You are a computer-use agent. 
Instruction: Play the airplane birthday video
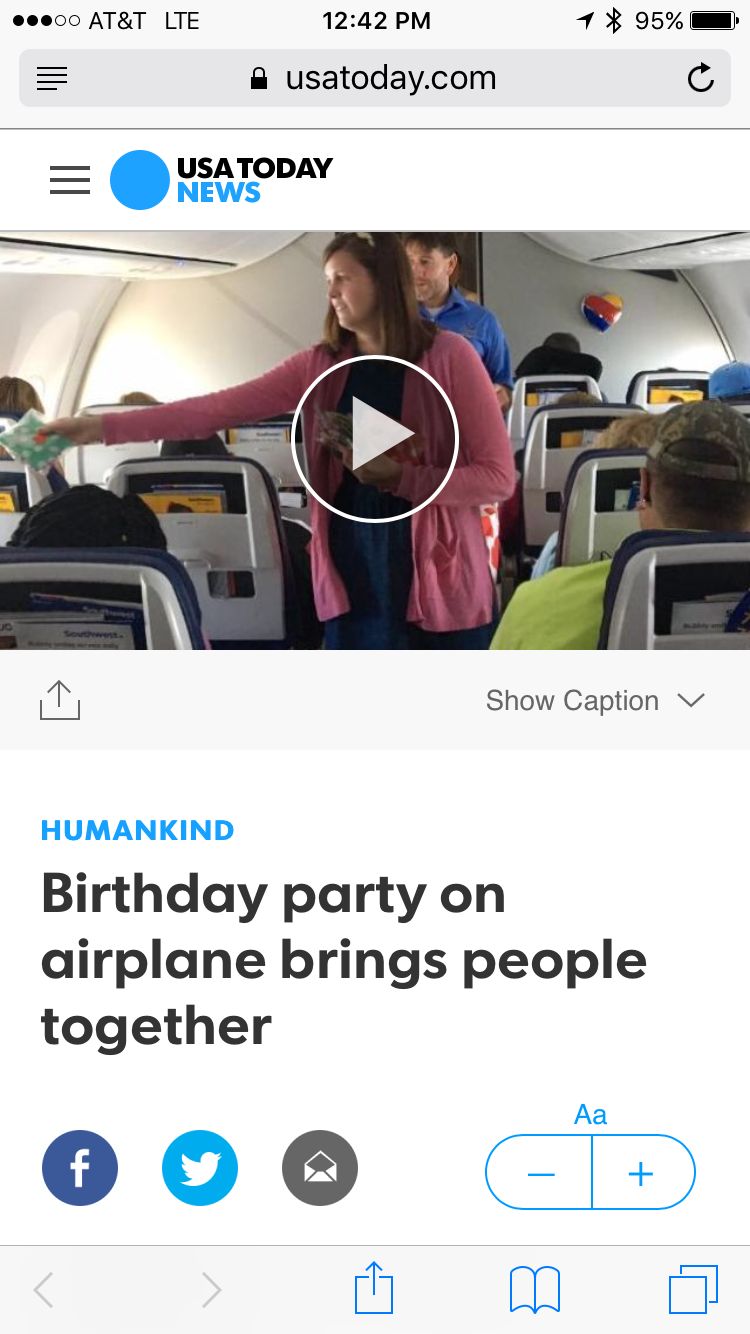375,438
